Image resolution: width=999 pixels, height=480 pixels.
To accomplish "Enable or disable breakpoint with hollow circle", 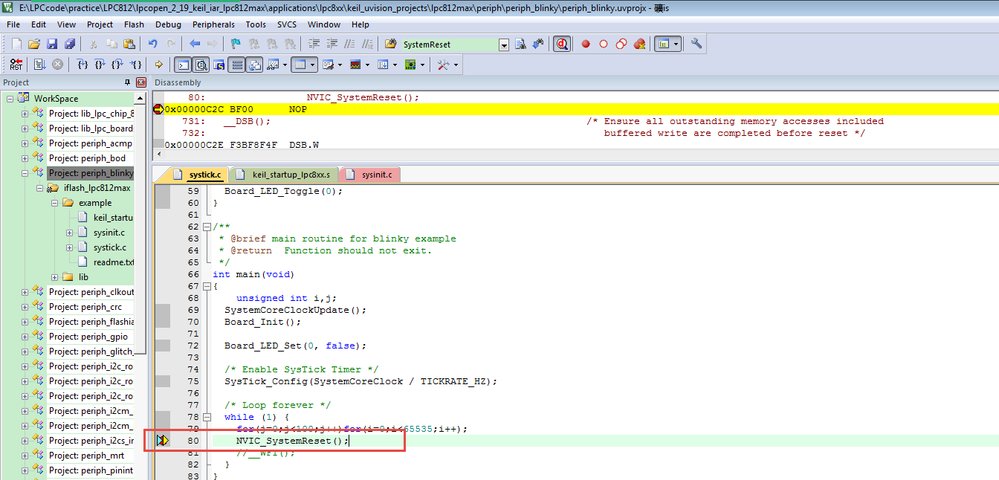I will 603,44.
